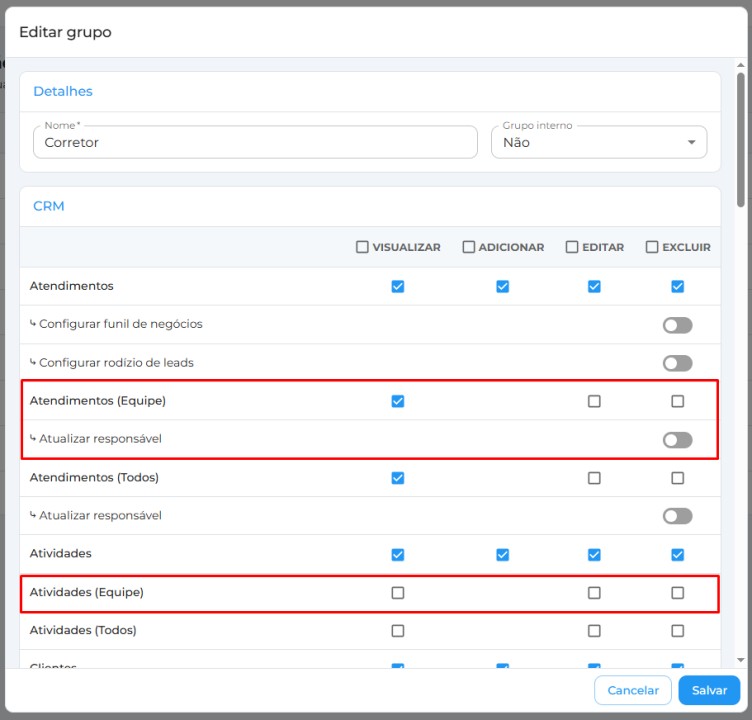Toggle Atualizar responsável under Atendimentos (Todos)
This screenshot has height=720, width=752.
(677, 516)
